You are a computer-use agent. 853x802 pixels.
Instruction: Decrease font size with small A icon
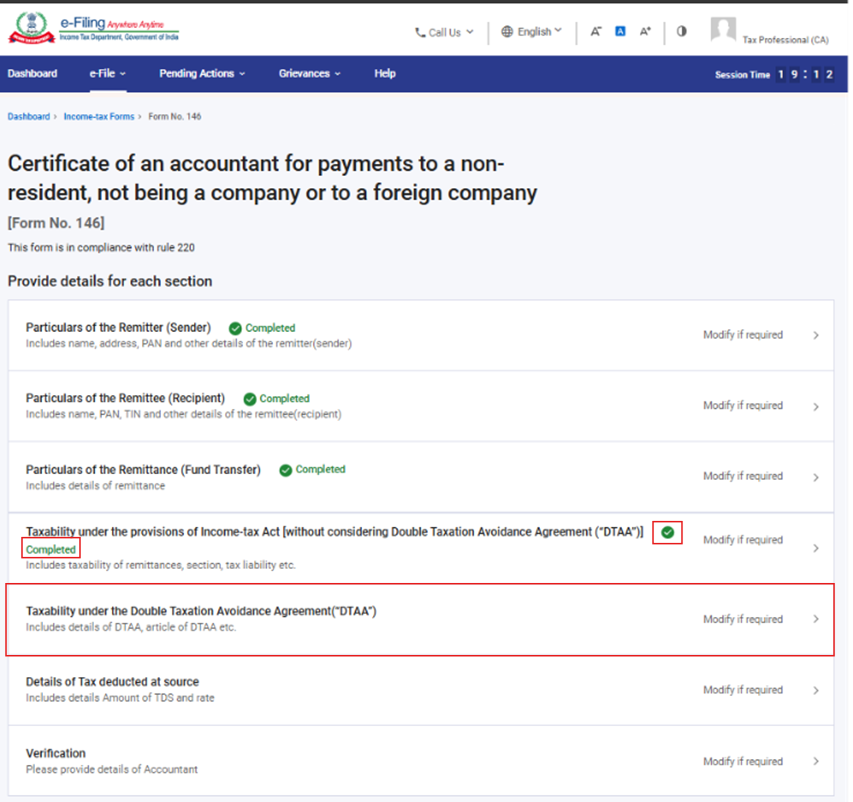(x=595, y=32)
